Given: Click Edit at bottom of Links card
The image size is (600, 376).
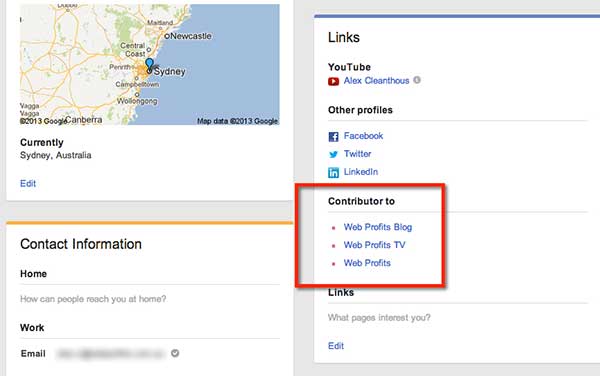Looking at the screenshot, I should [x=336, y=346].
